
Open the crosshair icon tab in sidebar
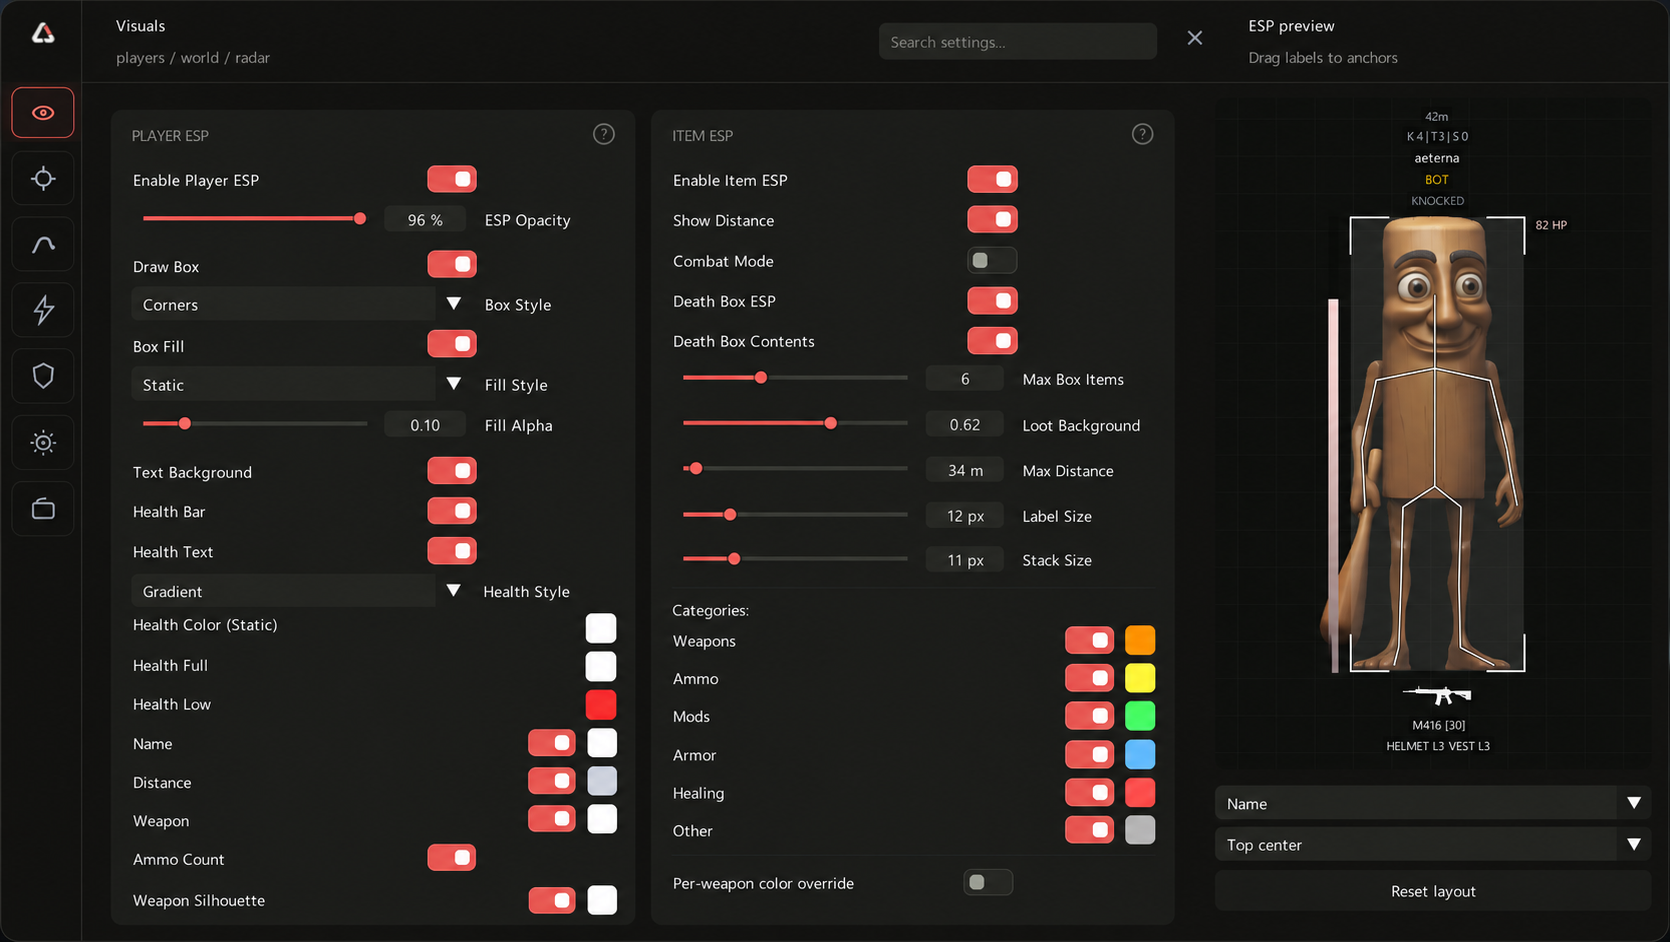pyautogui.click(x=43, y=179)
